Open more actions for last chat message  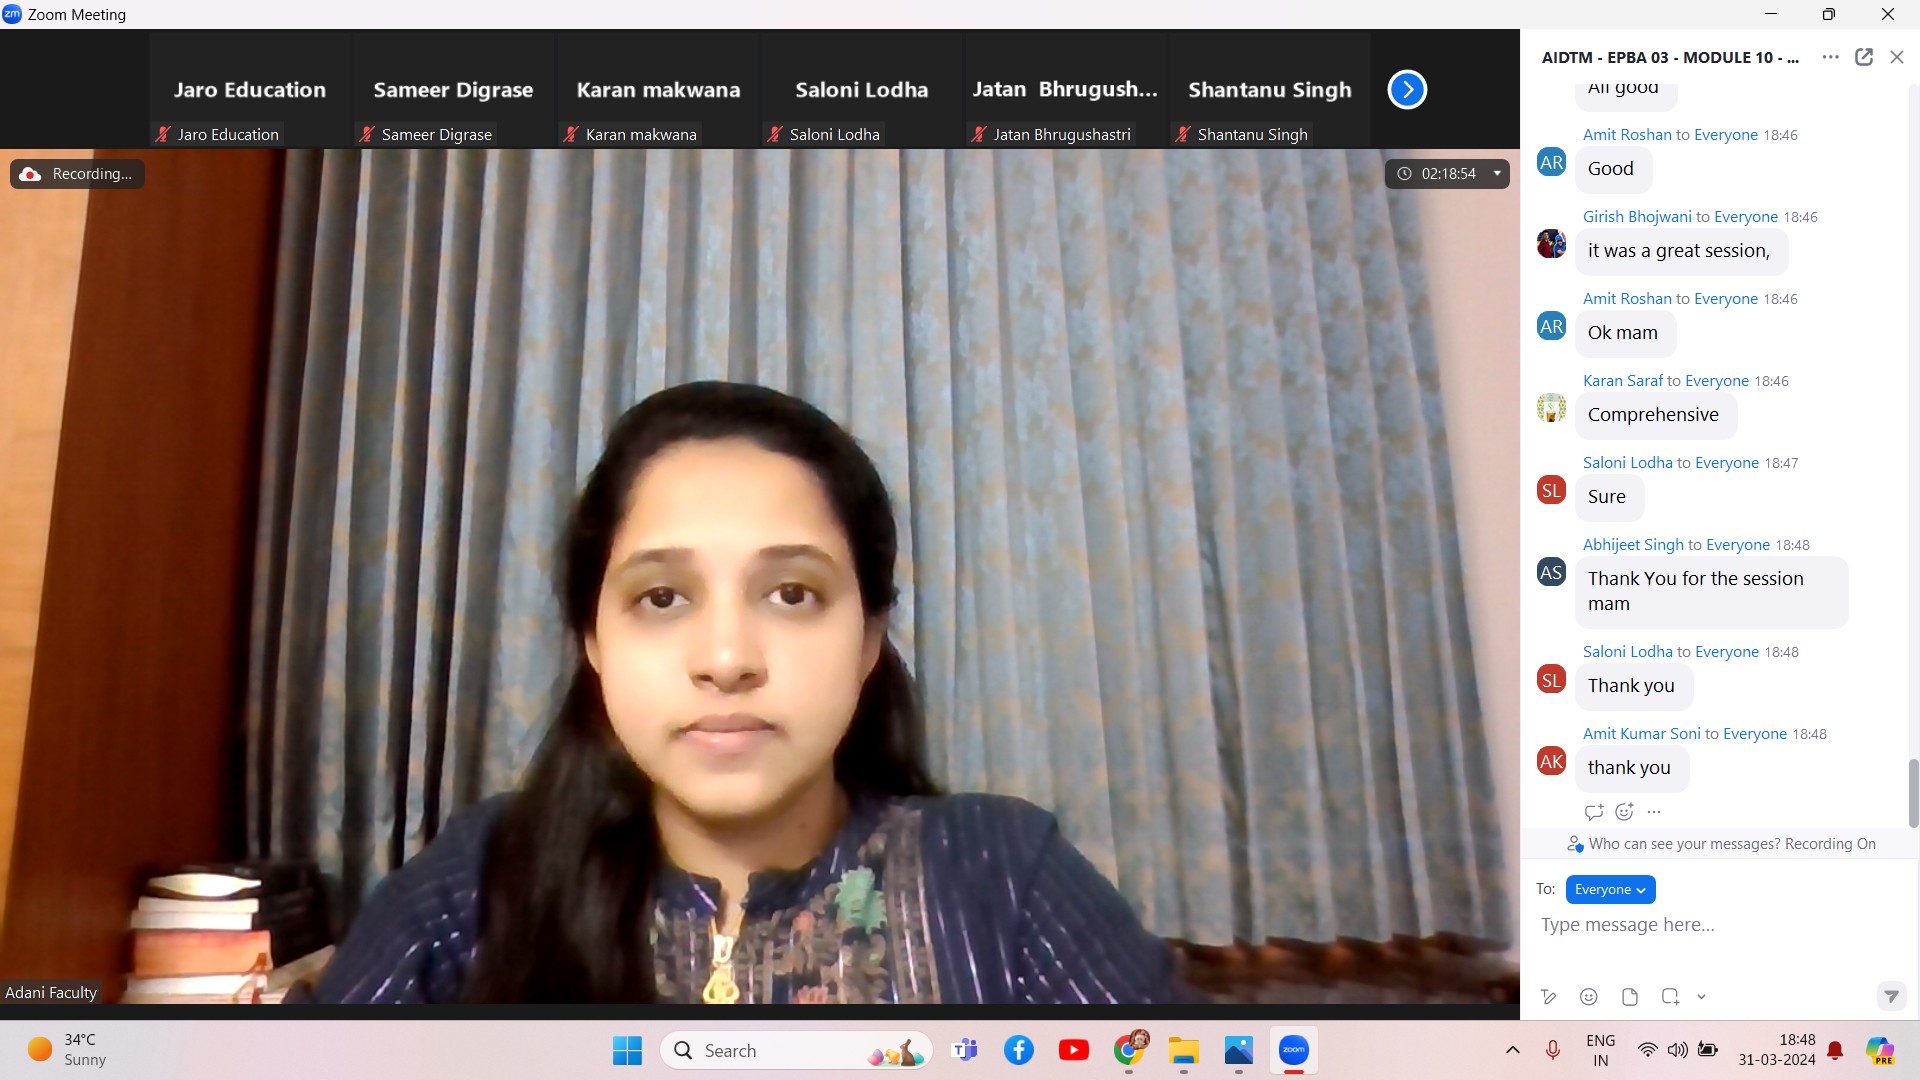point(1654,812)
